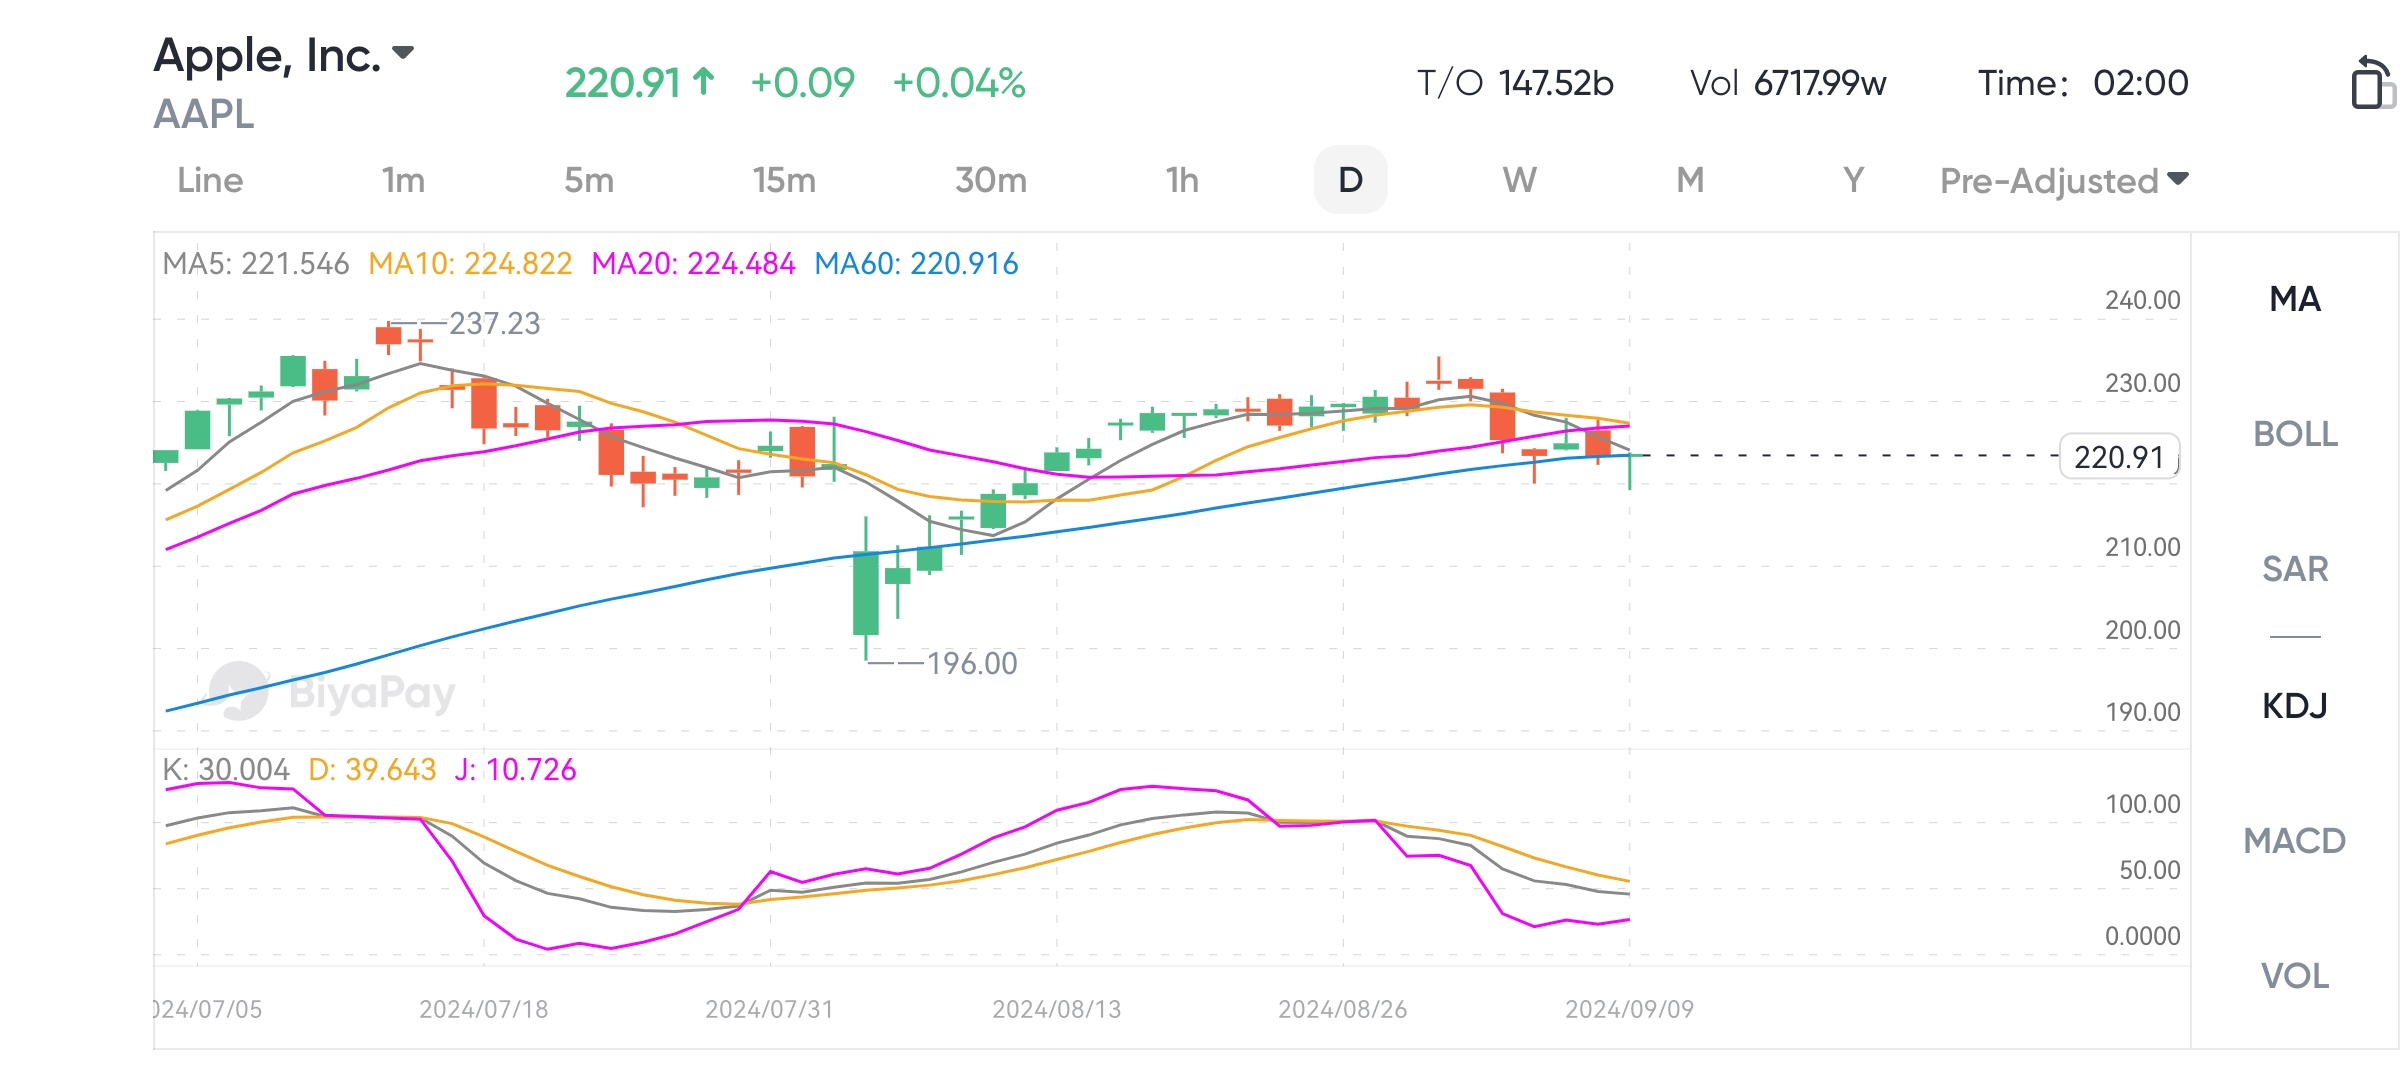
Task: Click the 210.00 price axis label
Action: tap(2143, 547)
